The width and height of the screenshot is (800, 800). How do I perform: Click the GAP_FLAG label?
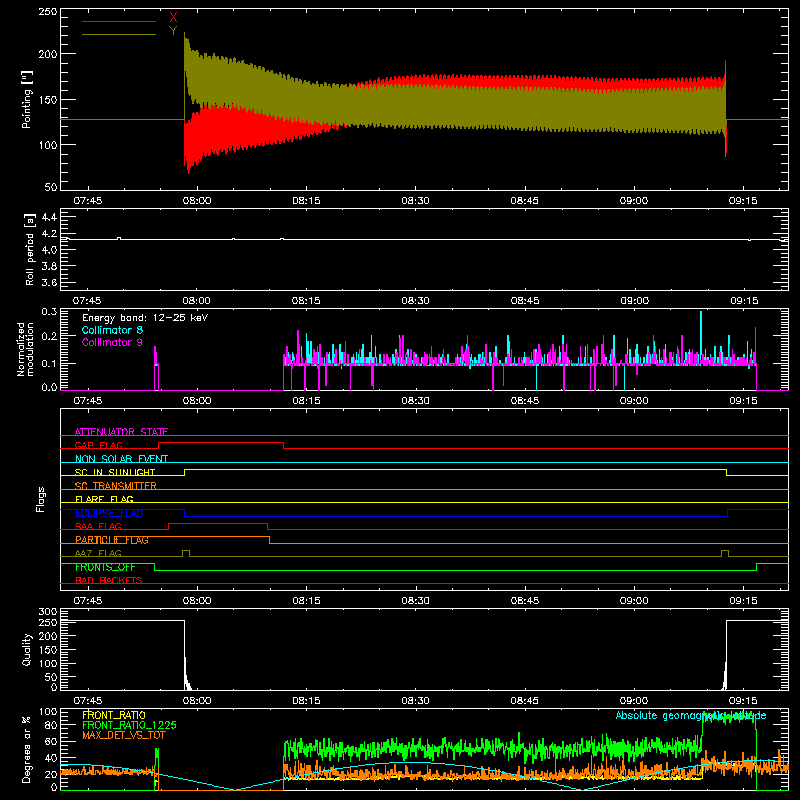click(x=98, y=445)
